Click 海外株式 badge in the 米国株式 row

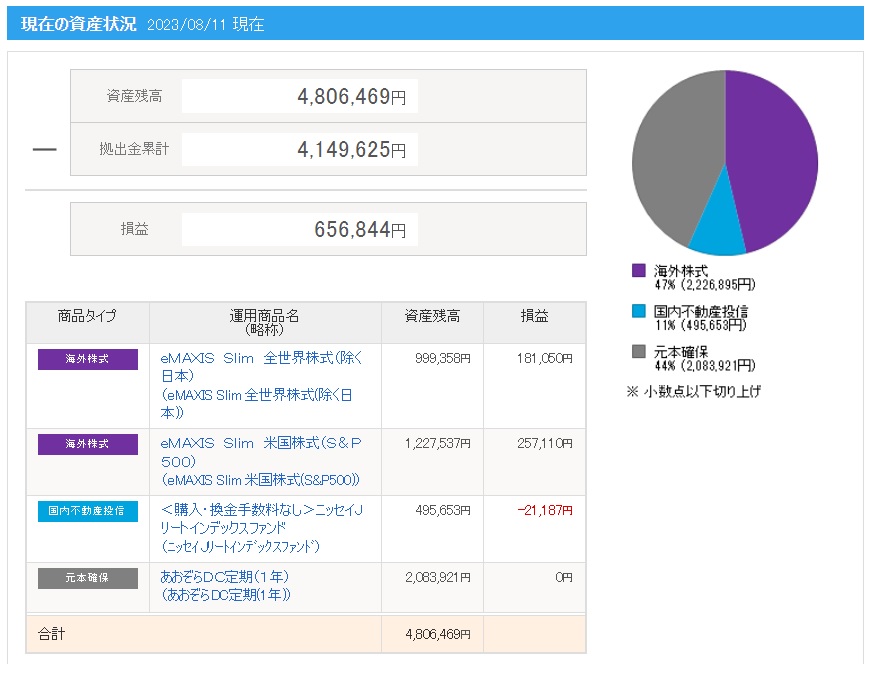coord(88,444)
